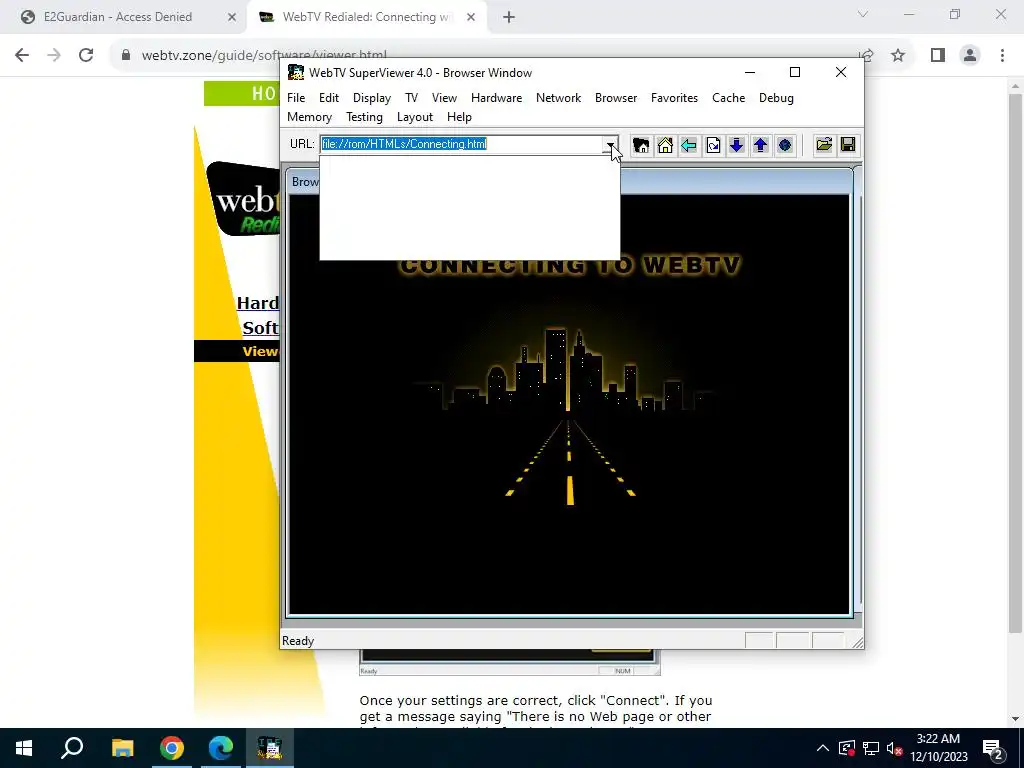Open the Display menu
The image size is (1024, 768).
[372, 98]
